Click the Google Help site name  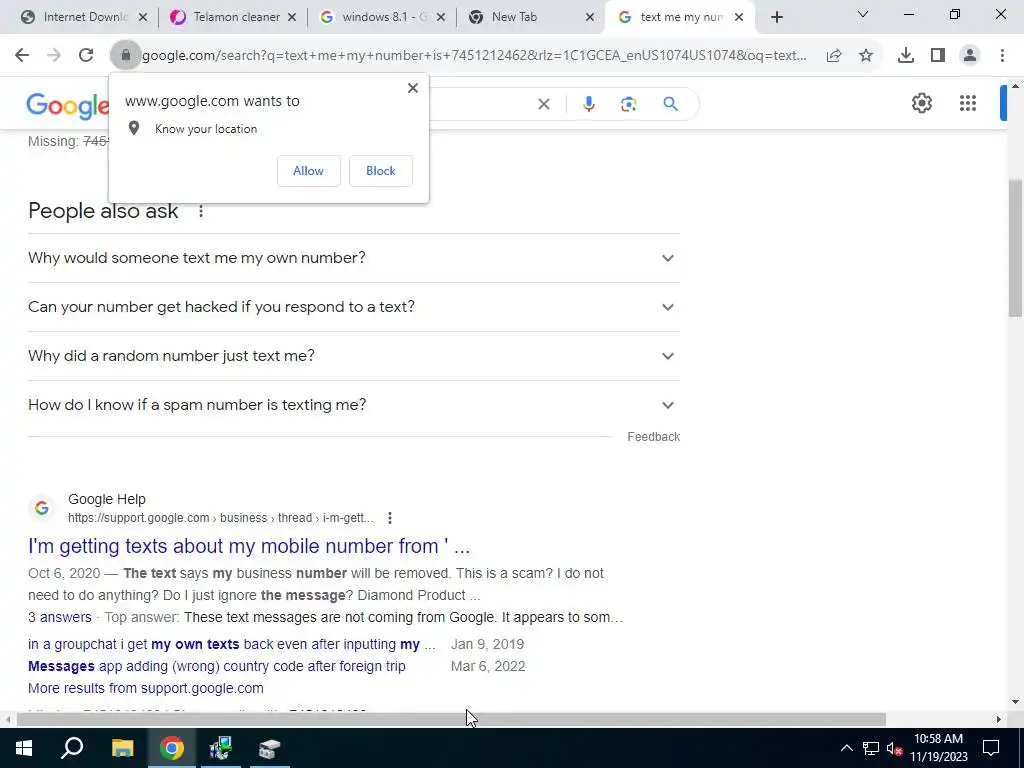click(106, 500)
